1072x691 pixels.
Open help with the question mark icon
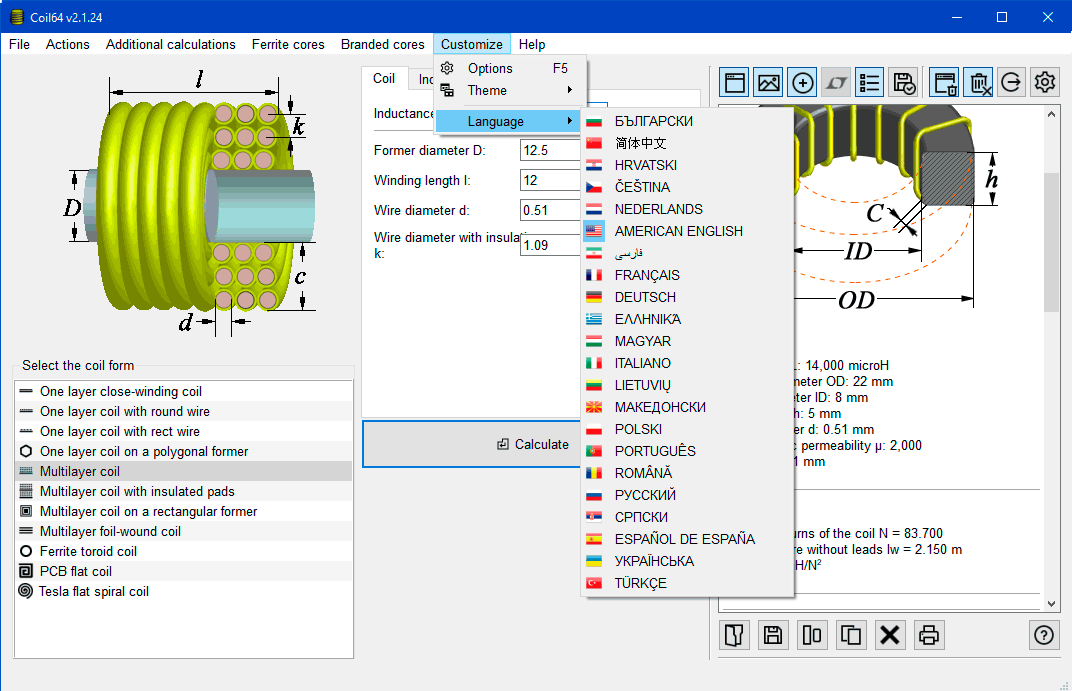click(x=1044, y=635)
